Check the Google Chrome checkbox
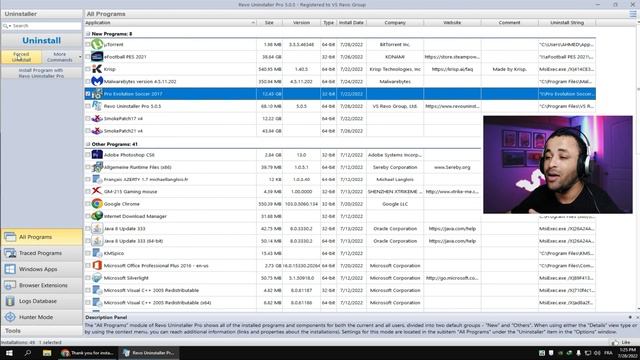 click(x=88, y=204)
